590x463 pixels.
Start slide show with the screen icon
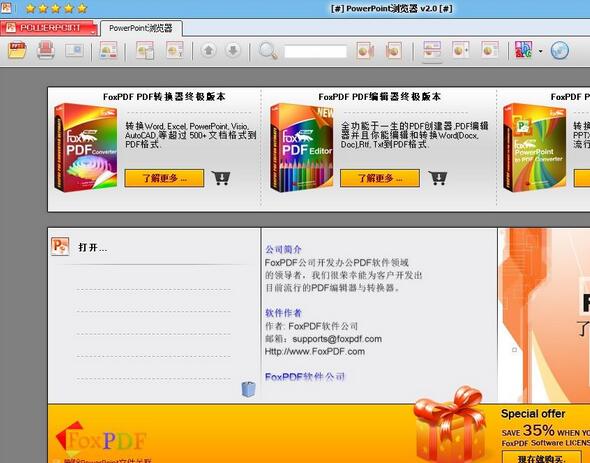74,50
